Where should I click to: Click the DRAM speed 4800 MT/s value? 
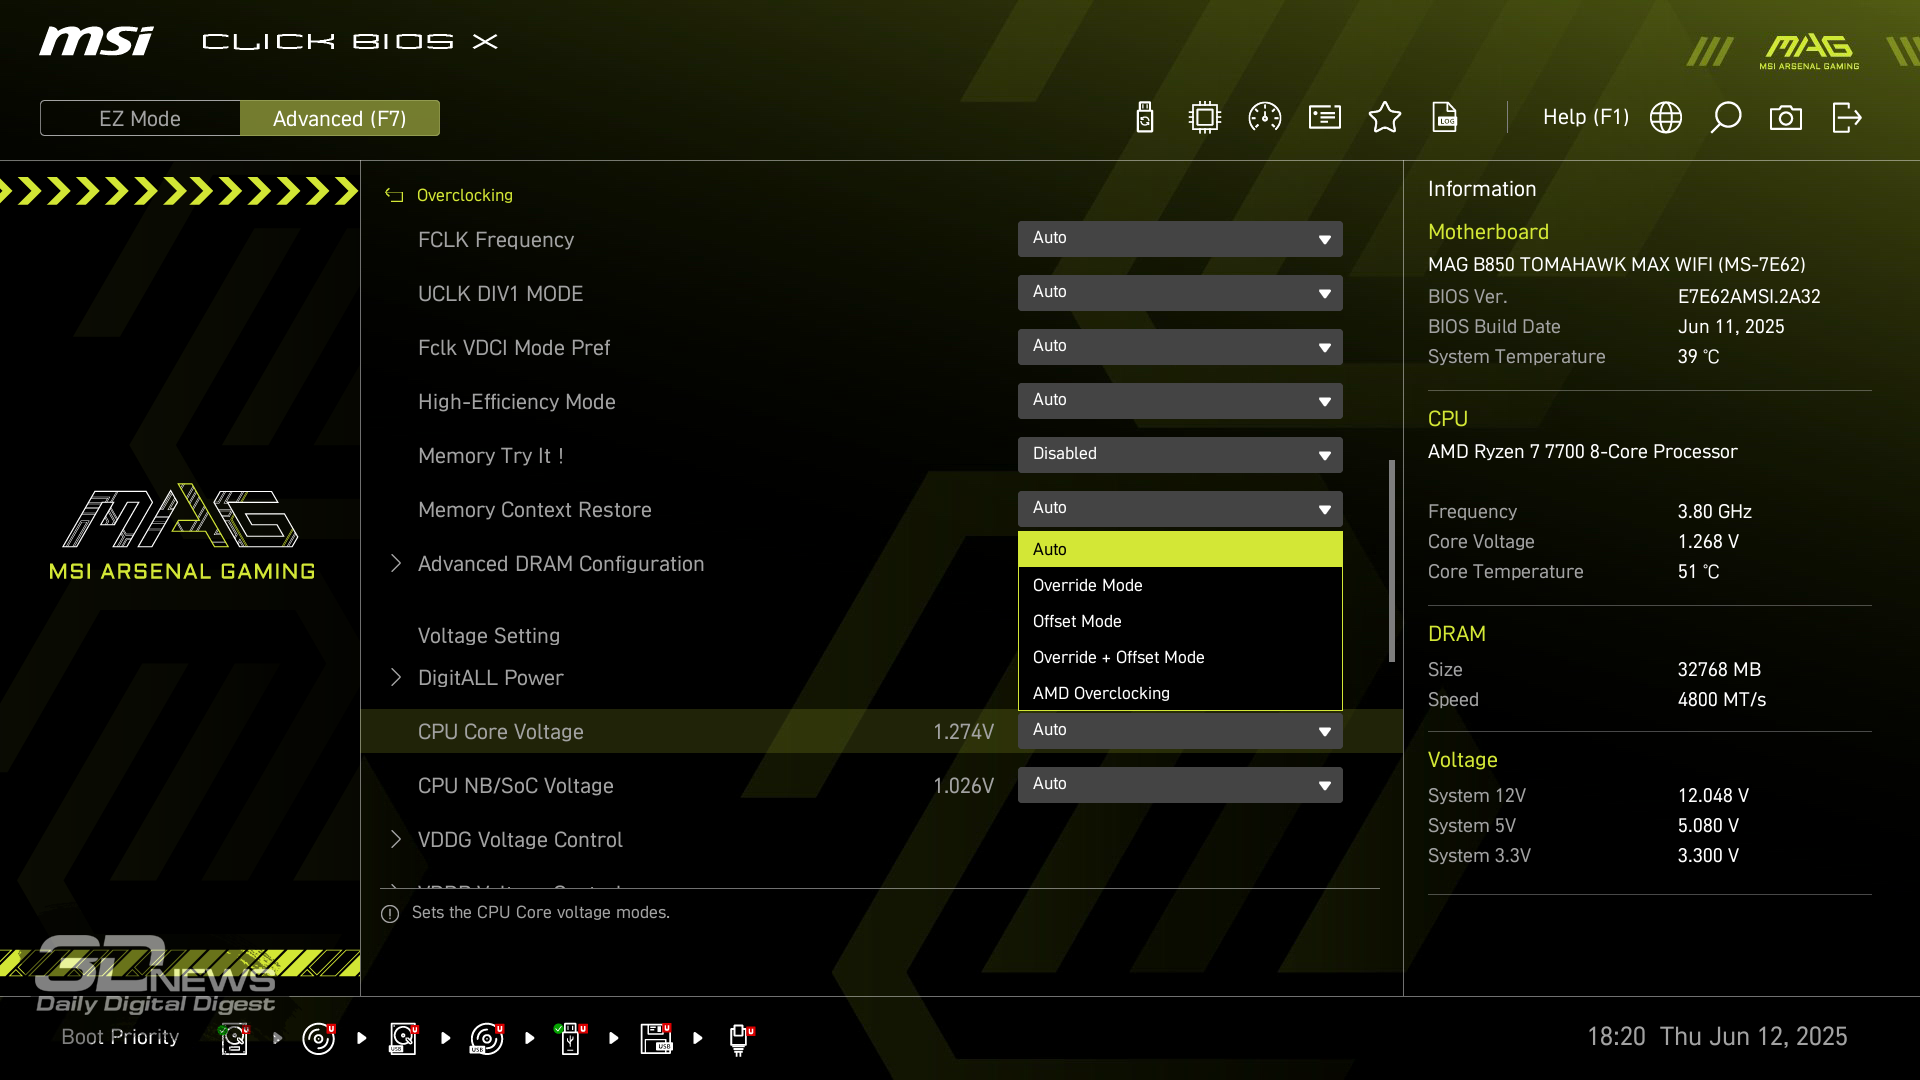(x=1721, y=700)
